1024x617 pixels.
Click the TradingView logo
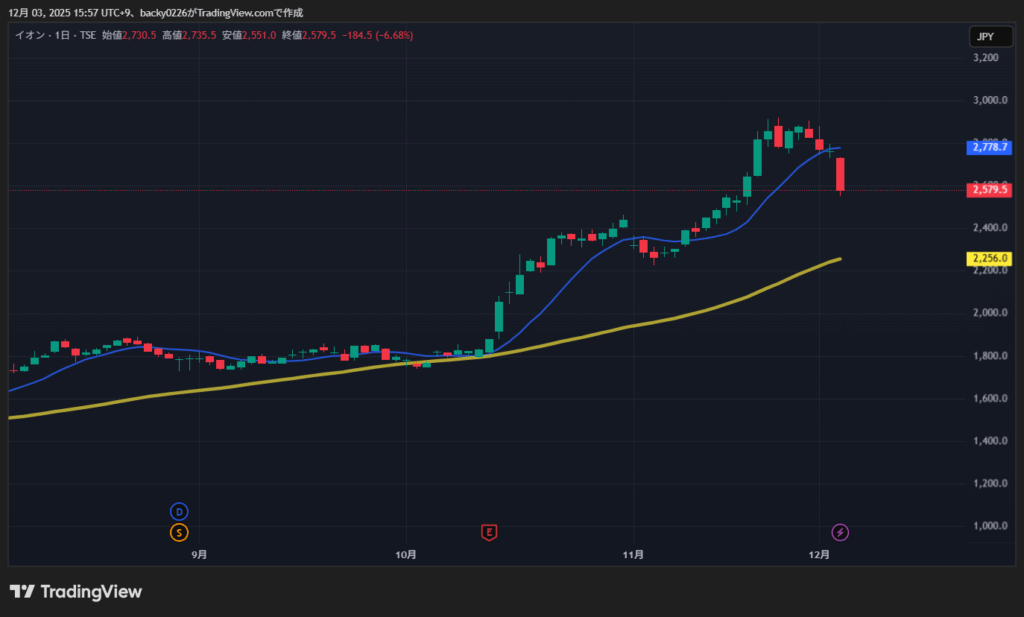click(76, 592)
